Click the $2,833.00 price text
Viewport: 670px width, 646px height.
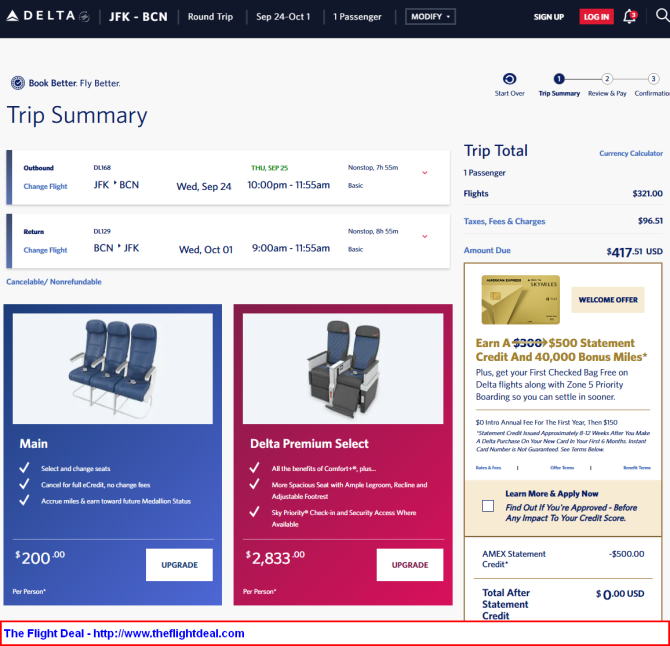(275, 558)
